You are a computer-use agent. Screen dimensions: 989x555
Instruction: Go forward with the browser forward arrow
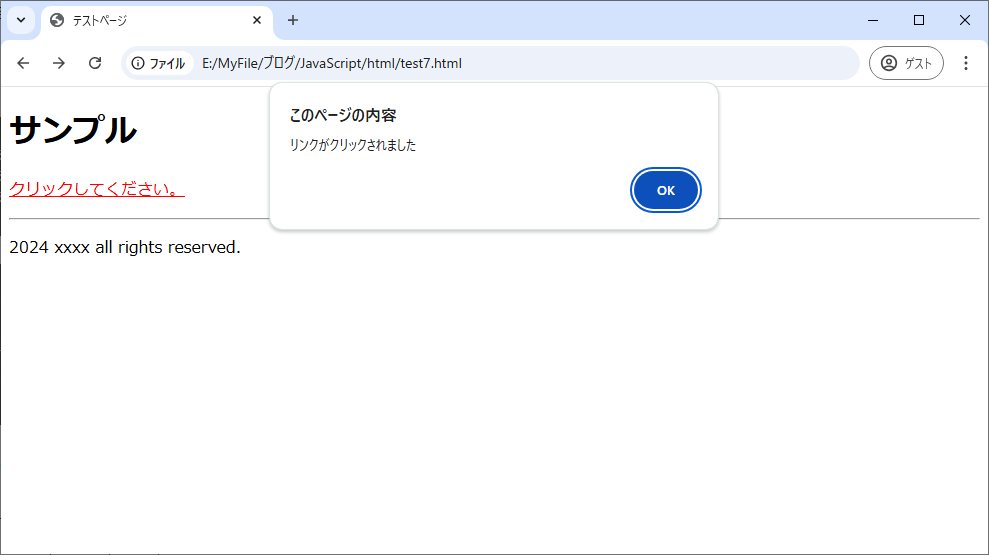[59, 63]
